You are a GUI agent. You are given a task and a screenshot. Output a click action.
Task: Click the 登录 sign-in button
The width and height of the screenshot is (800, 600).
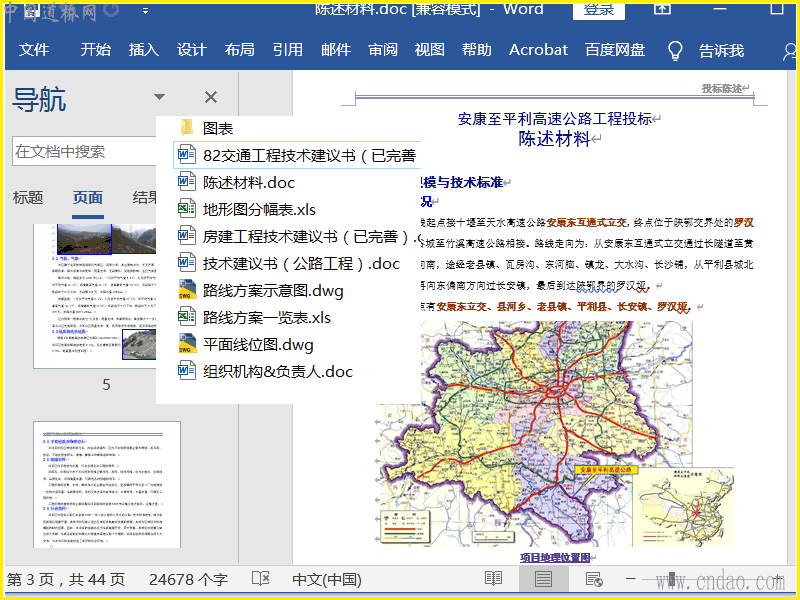coord(598,10)
